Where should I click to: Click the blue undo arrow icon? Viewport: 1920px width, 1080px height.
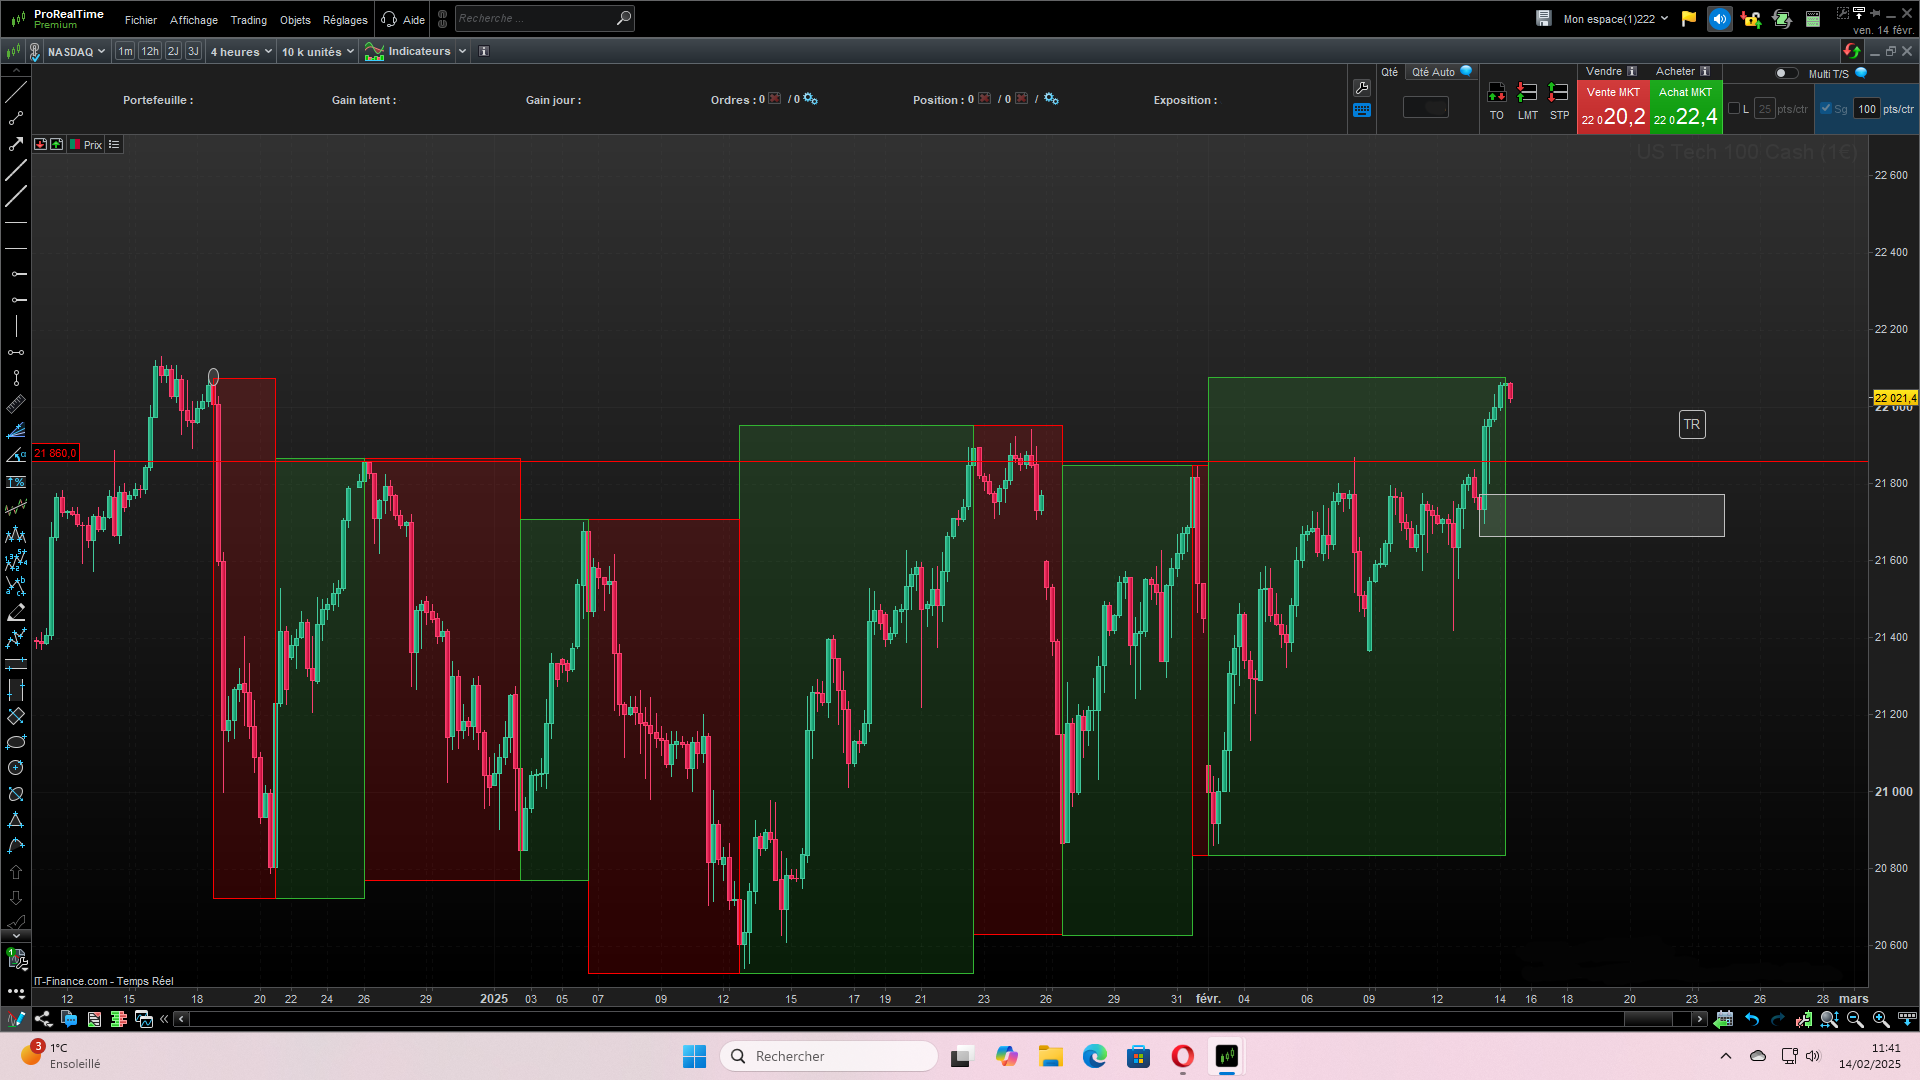[1752, 1019]
